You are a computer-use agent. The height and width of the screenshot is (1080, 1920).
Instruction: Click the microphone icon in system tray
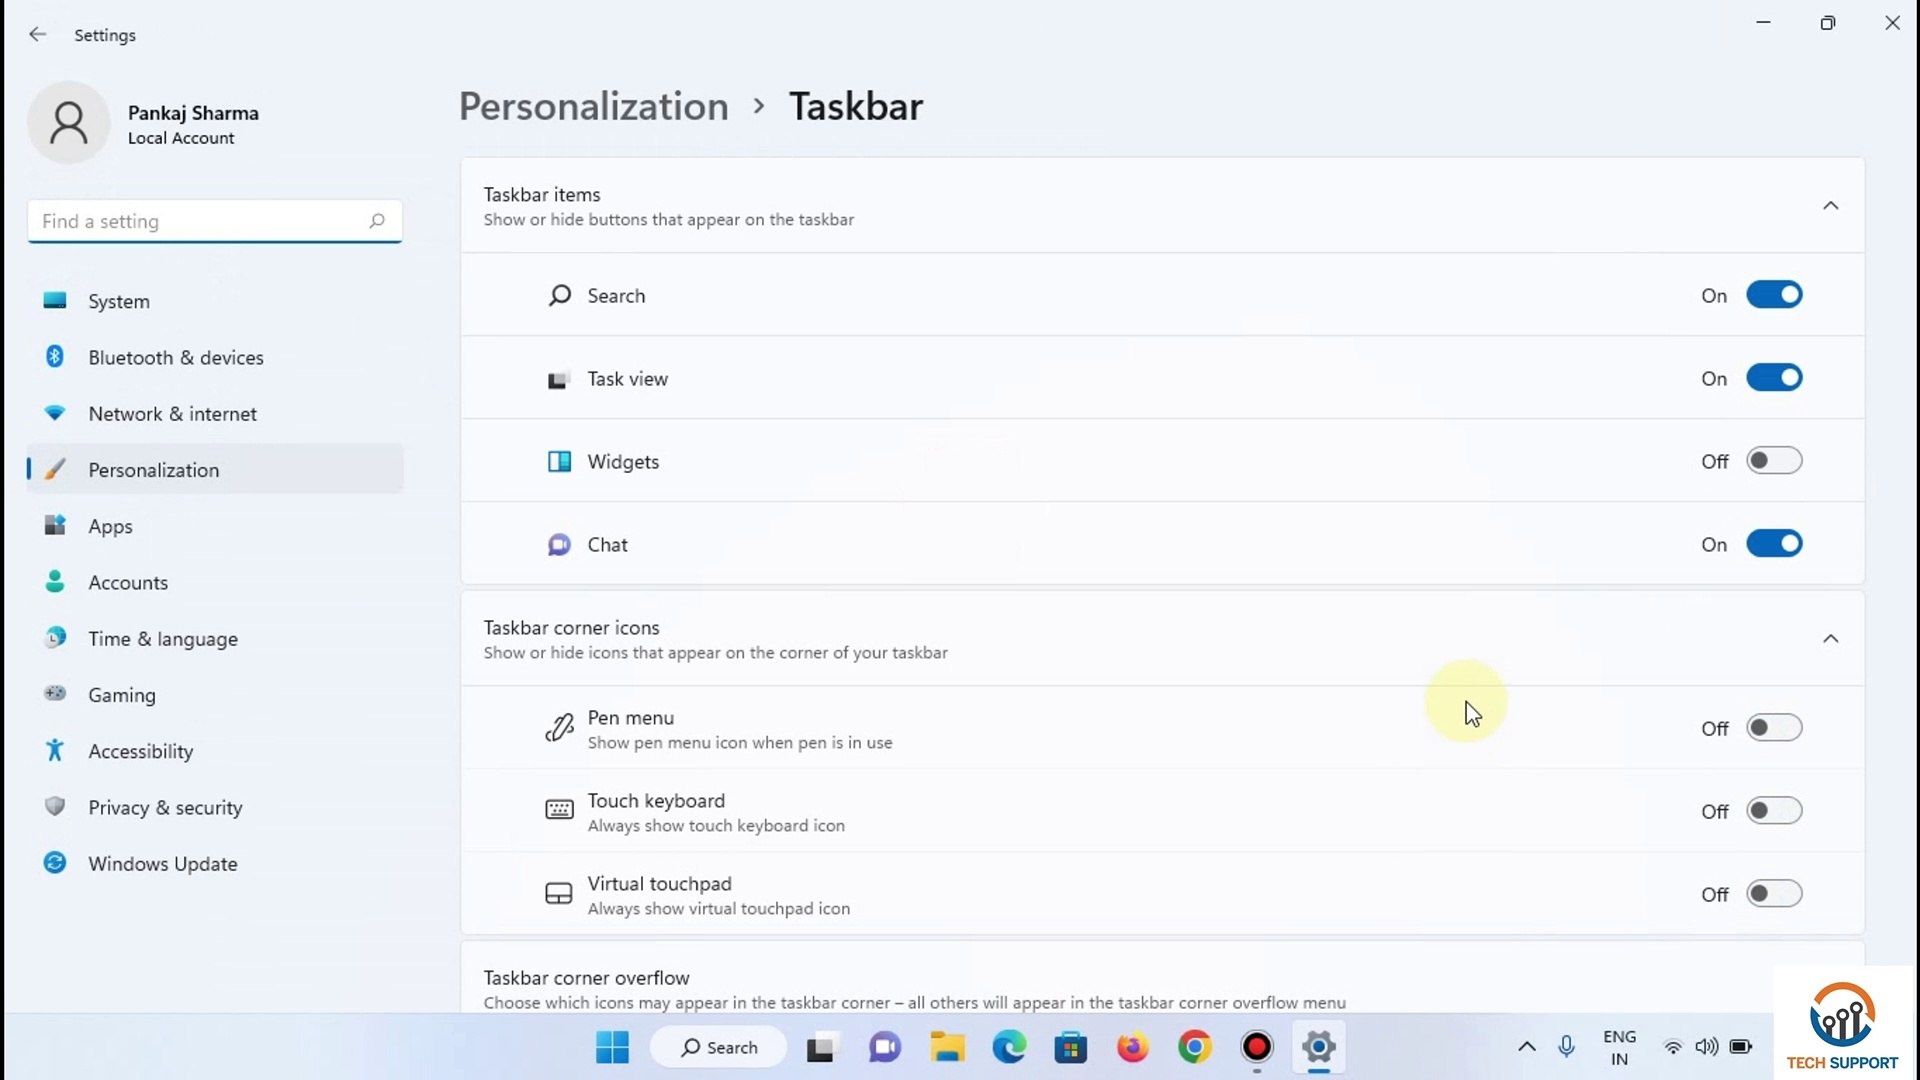pos(1566,1047)
